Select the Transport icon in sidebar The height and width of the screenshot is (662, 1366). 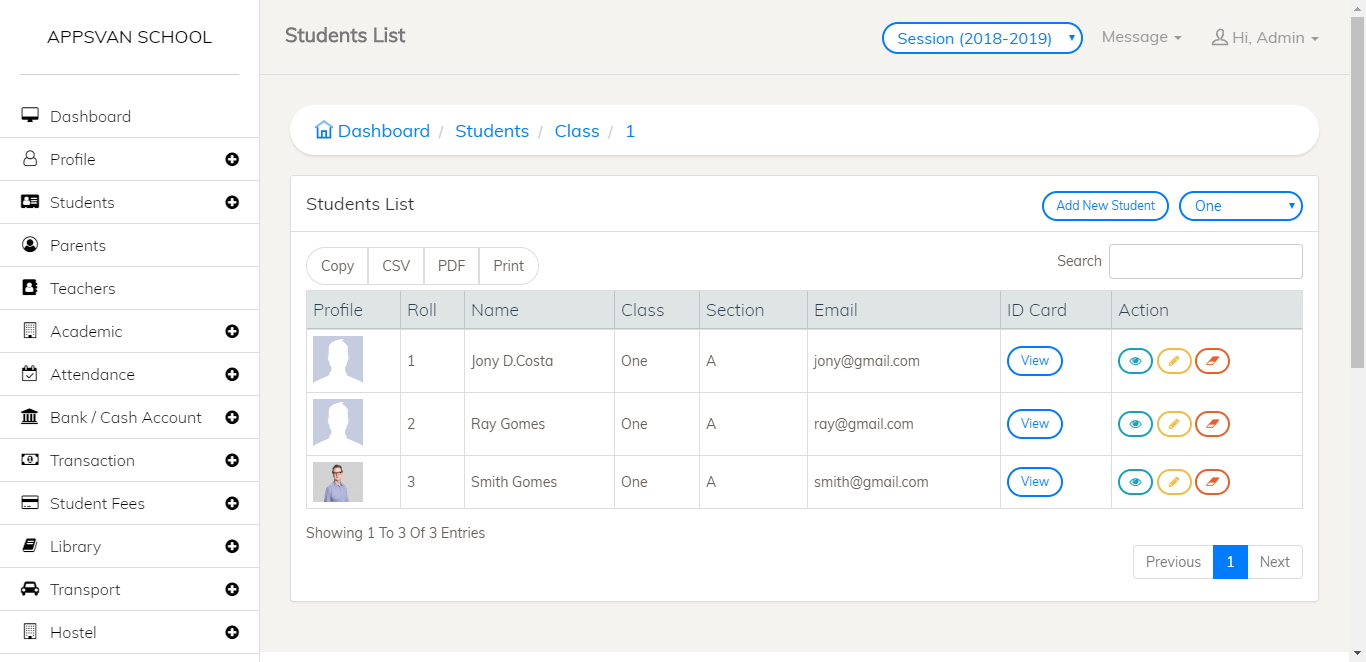tap(30, 589)
